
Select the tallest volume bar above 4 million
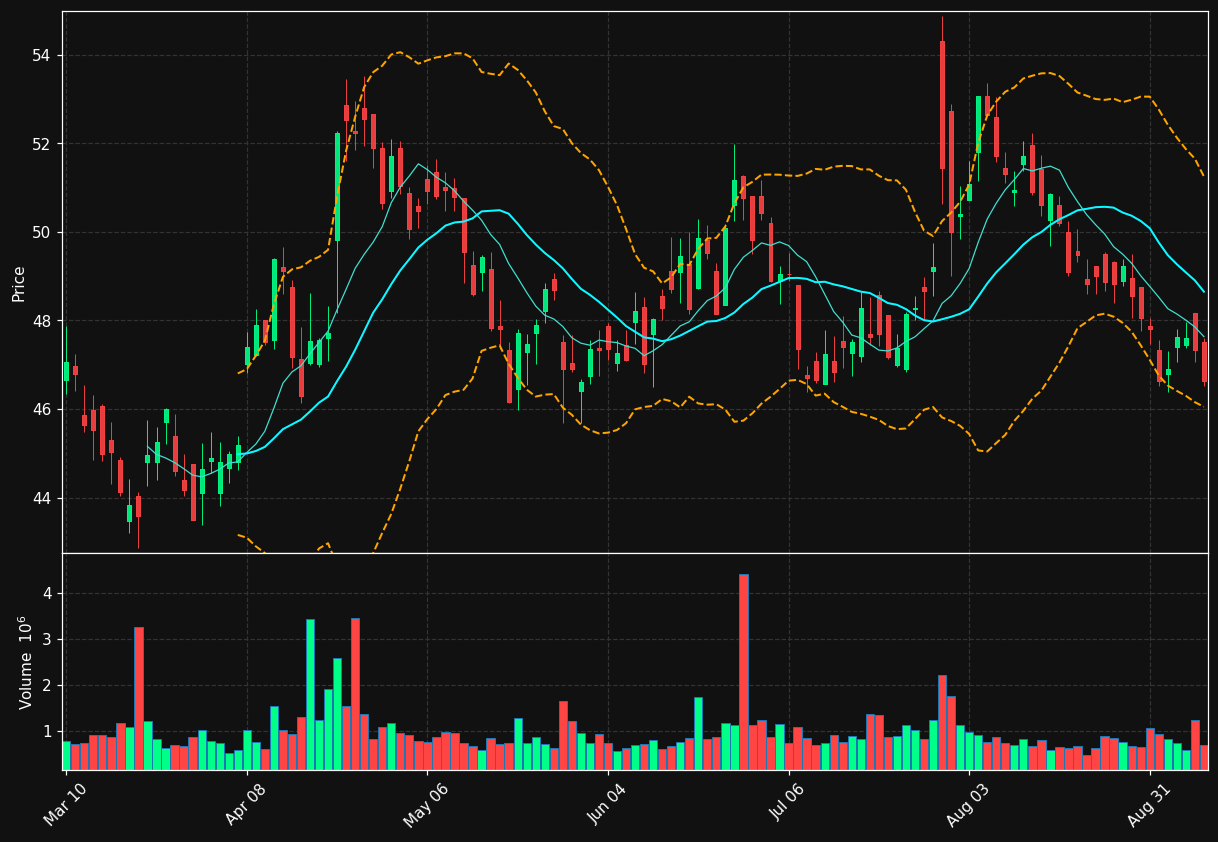point(743,672)
